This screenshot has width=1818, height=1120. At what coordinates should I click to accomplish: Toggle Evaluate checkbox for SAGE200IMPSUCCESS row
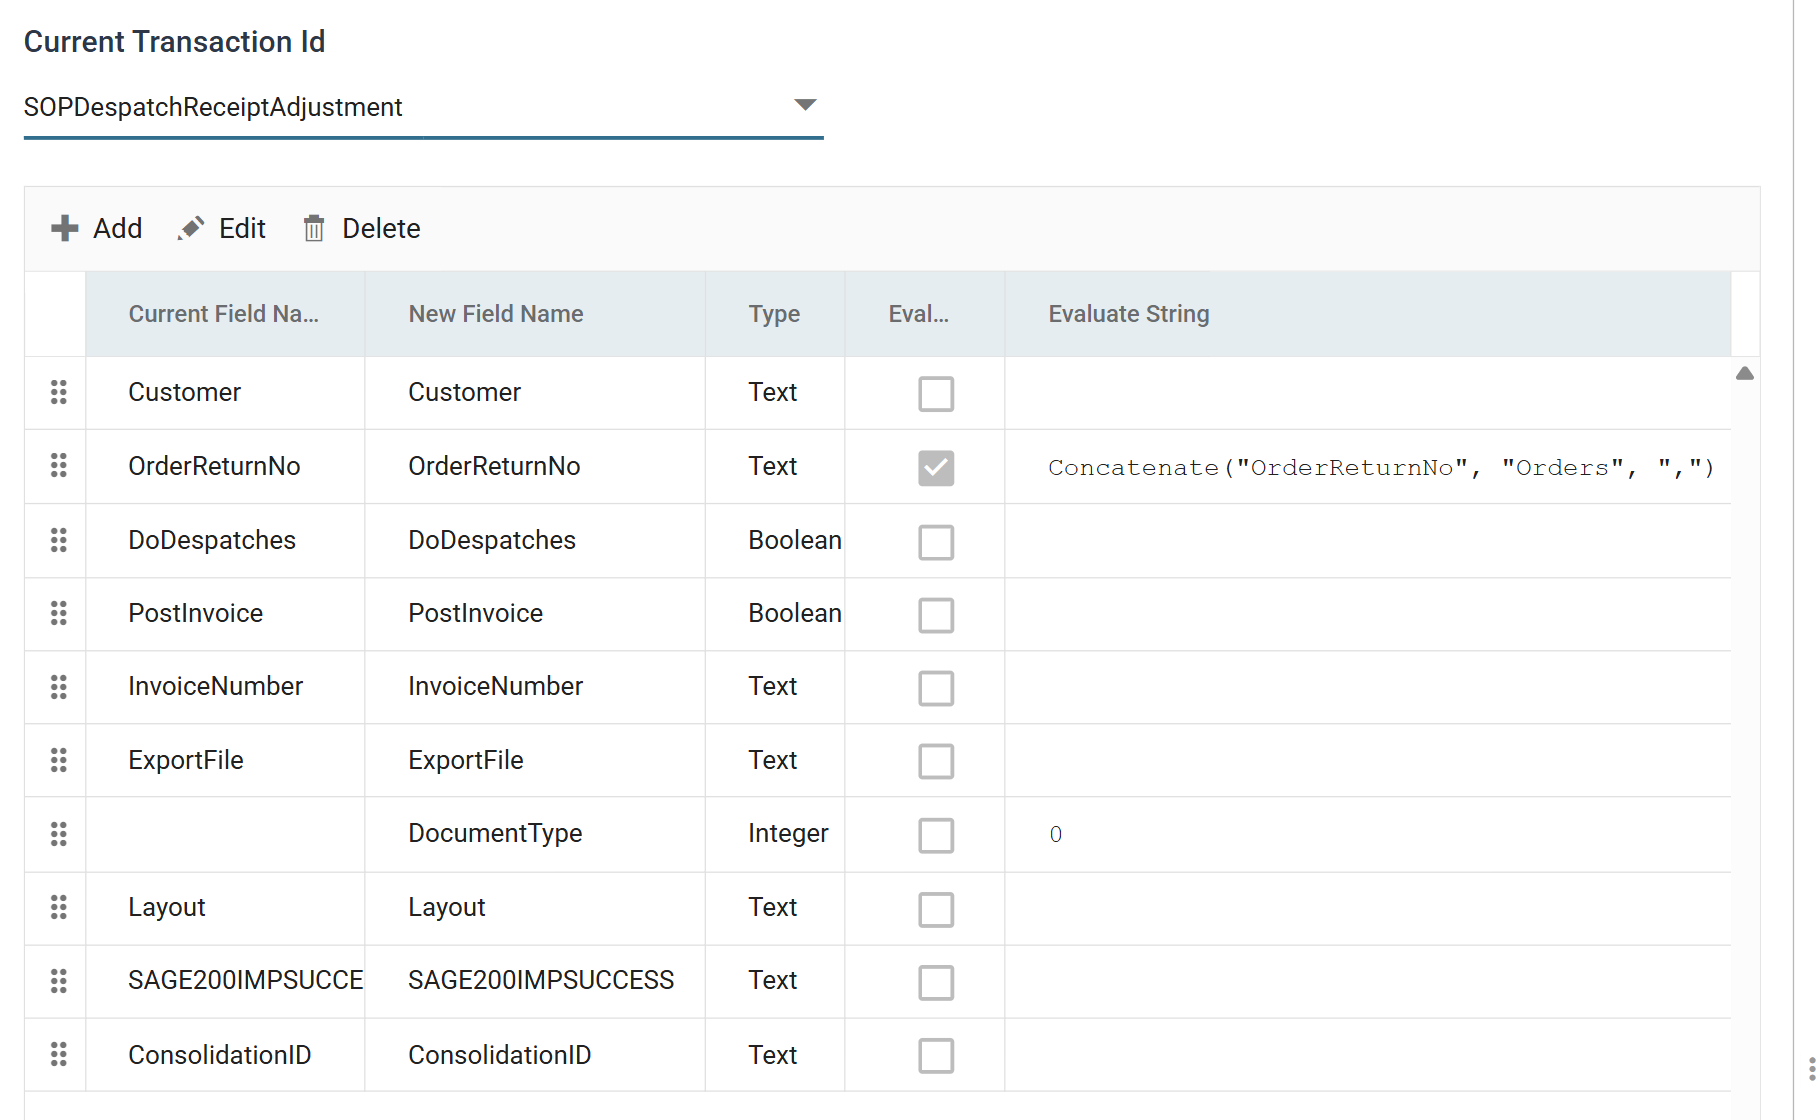[x=936, y=982]
